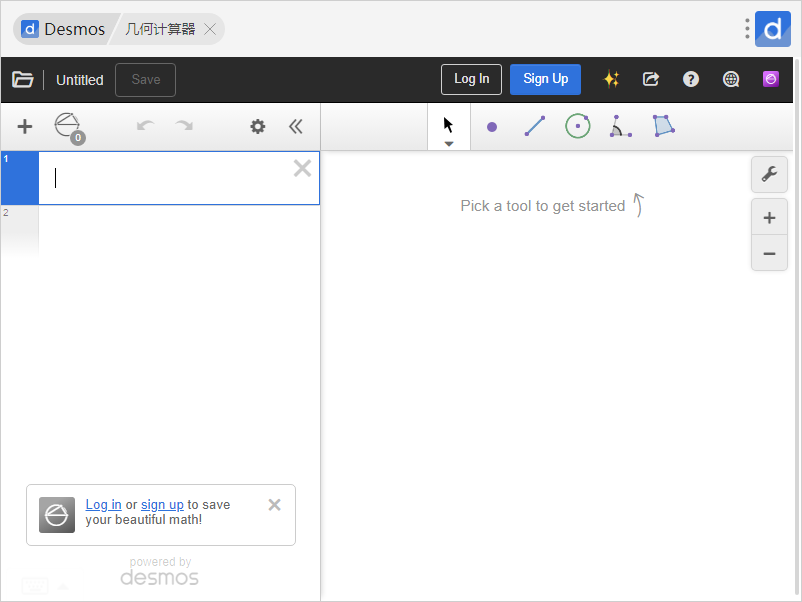
Task: Open the add item plus menu
Action: pyautogui.click(x=25, y=126)
